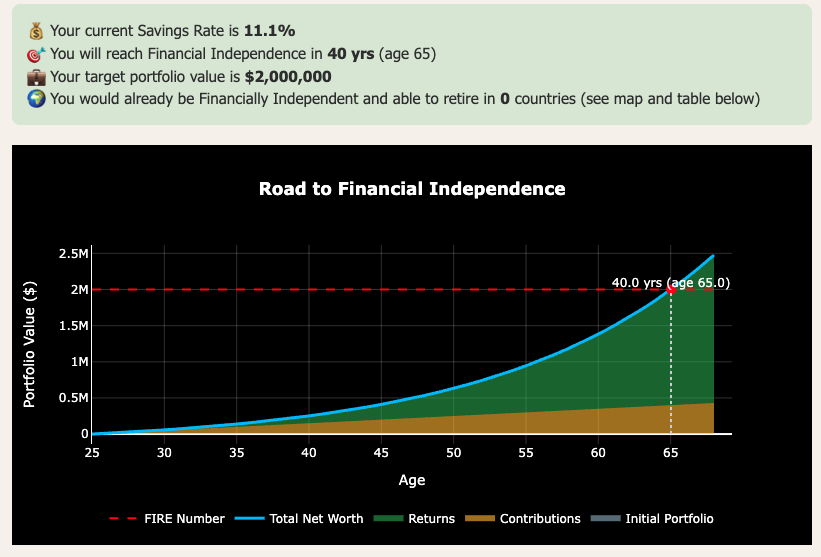Viewport: 821px width, 557px height.
Task: Toggle the Contributions legend entry
Action: click(x=523, y=519)
